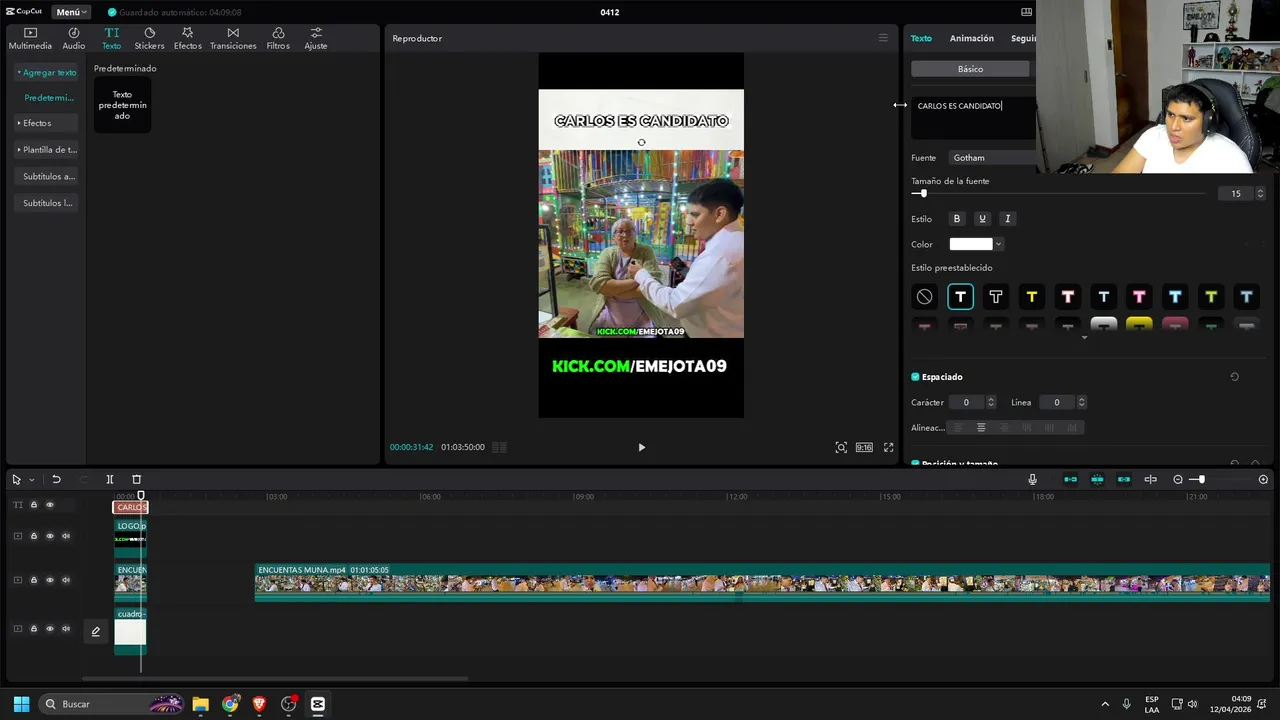
Task: Click the white text color swatch
Action: click(971, 245)
